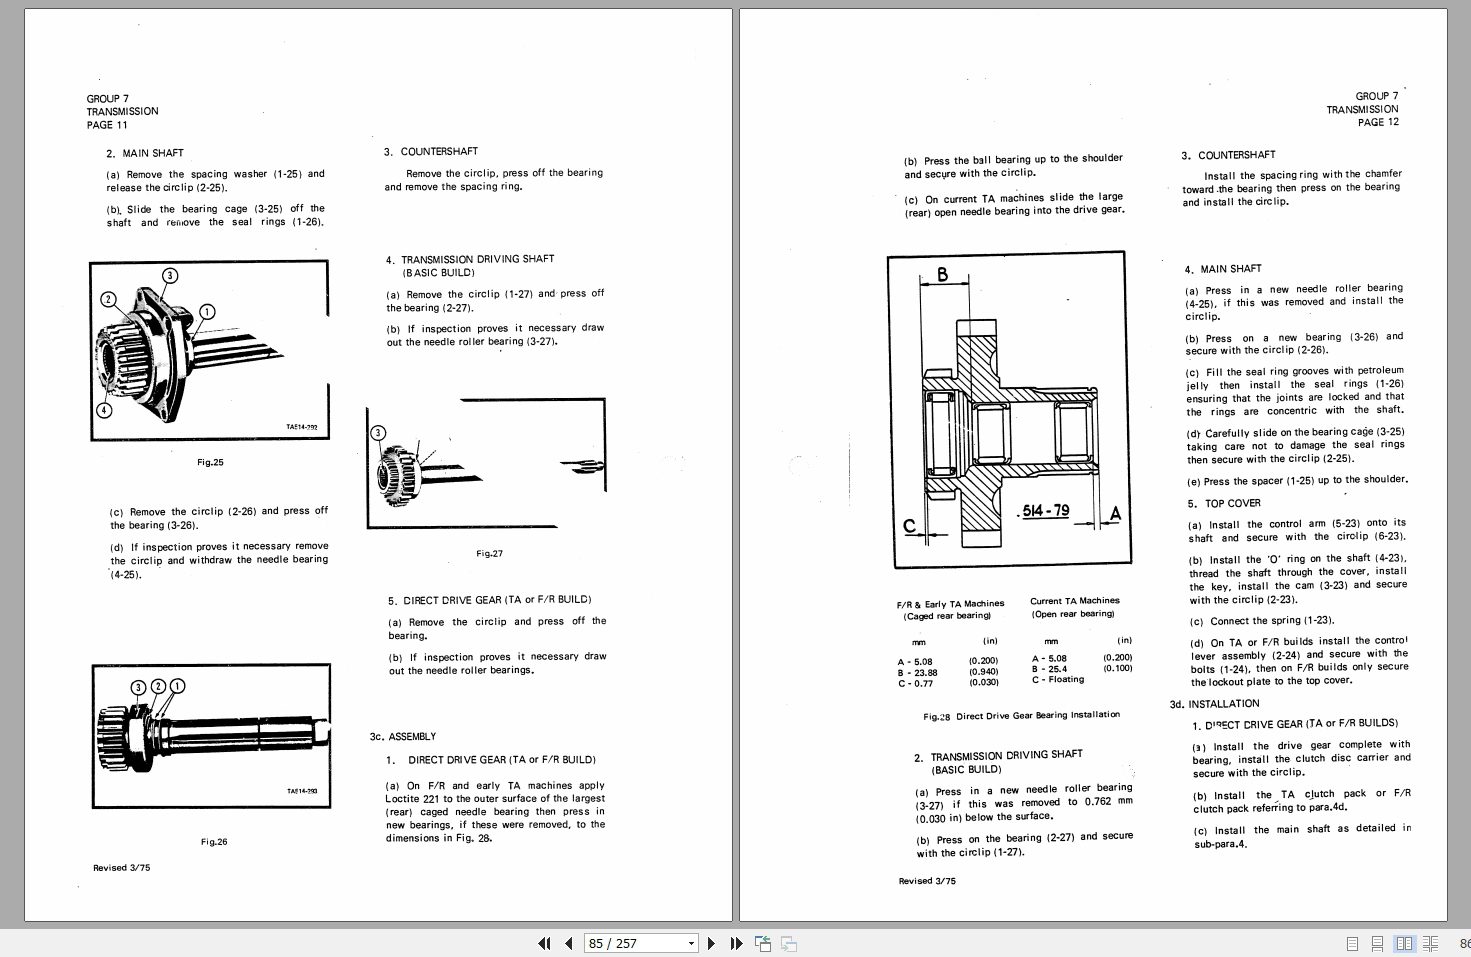Click the '3. COUNTERSHAFT' heading on page 11

[x=431, y=152]
